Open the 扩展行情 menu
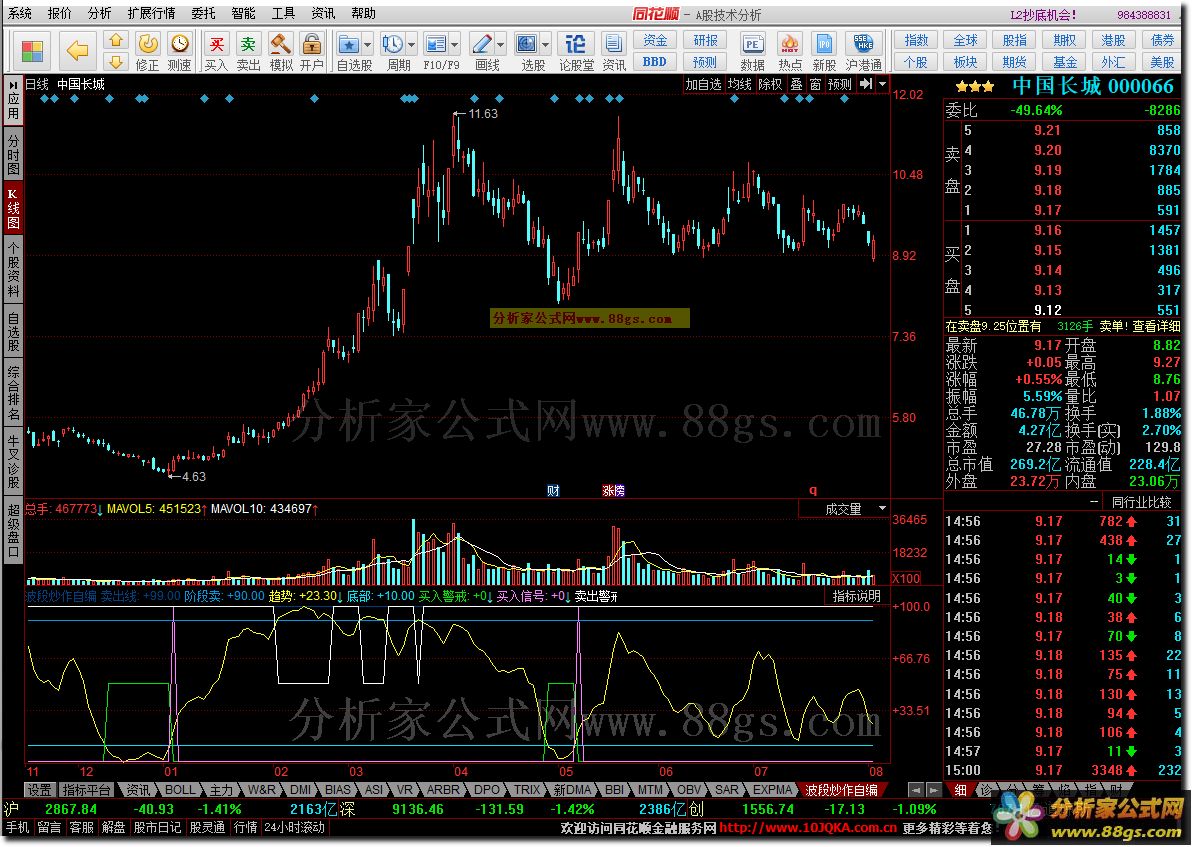 [151, 13]
